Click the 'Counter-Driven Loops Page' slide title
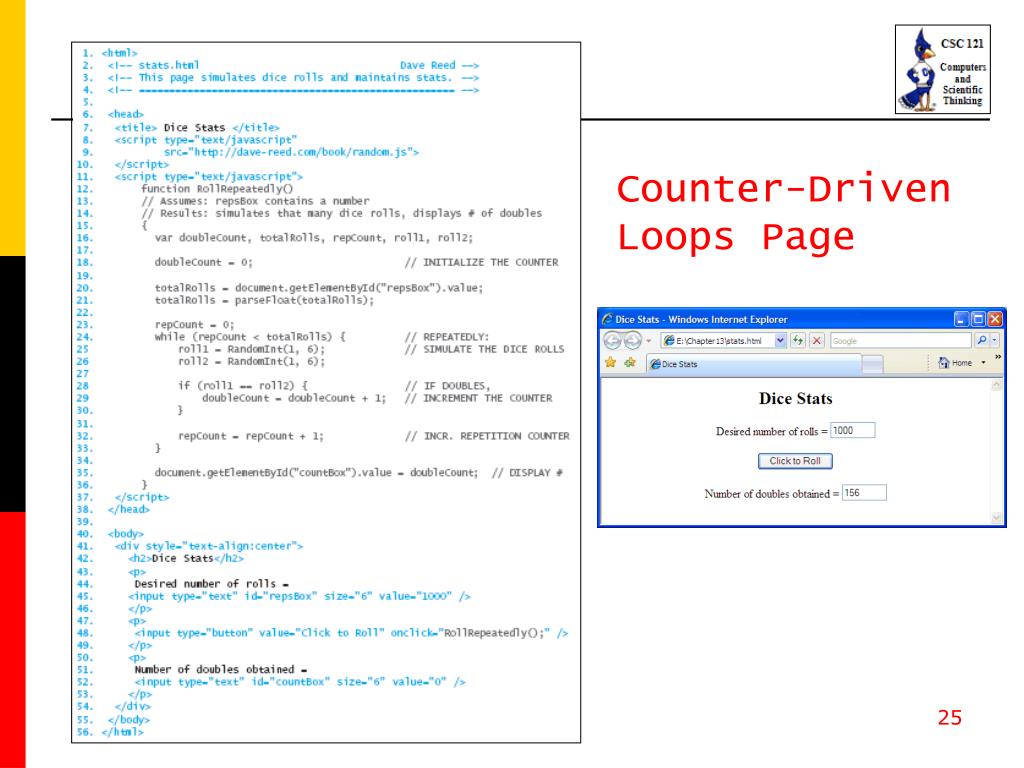1024x768 pixels. pyautogui.click(x=784, y=213)
